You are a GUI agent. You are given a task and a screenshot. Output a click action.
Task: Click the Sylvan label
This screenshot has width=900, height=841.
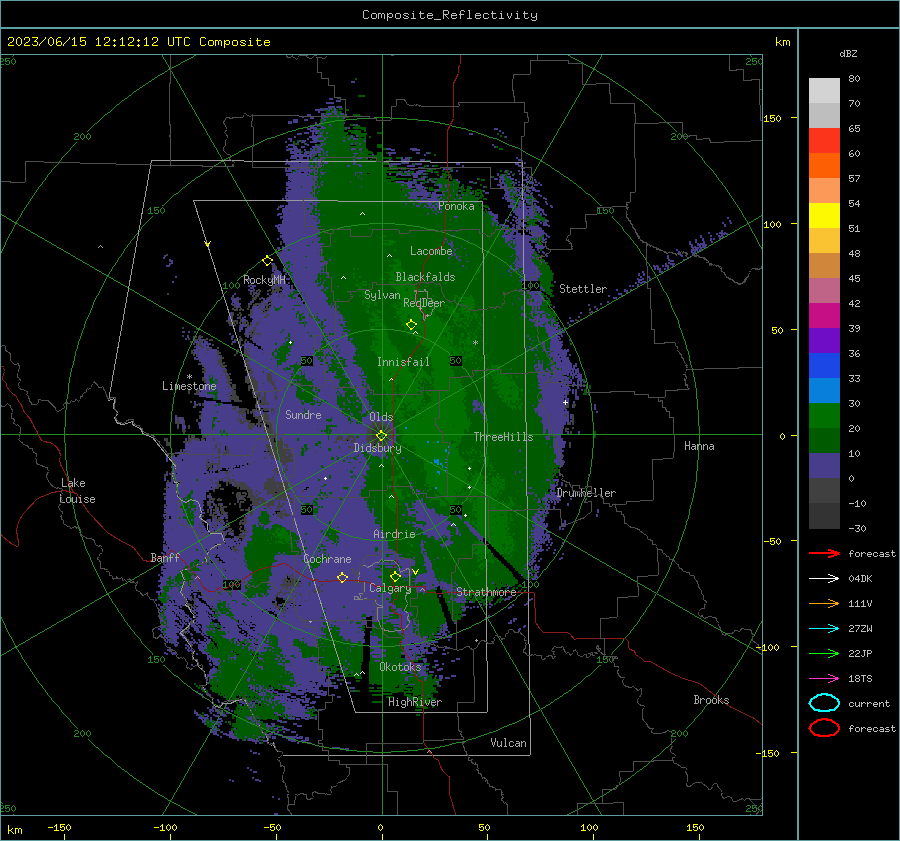[382, 295]
